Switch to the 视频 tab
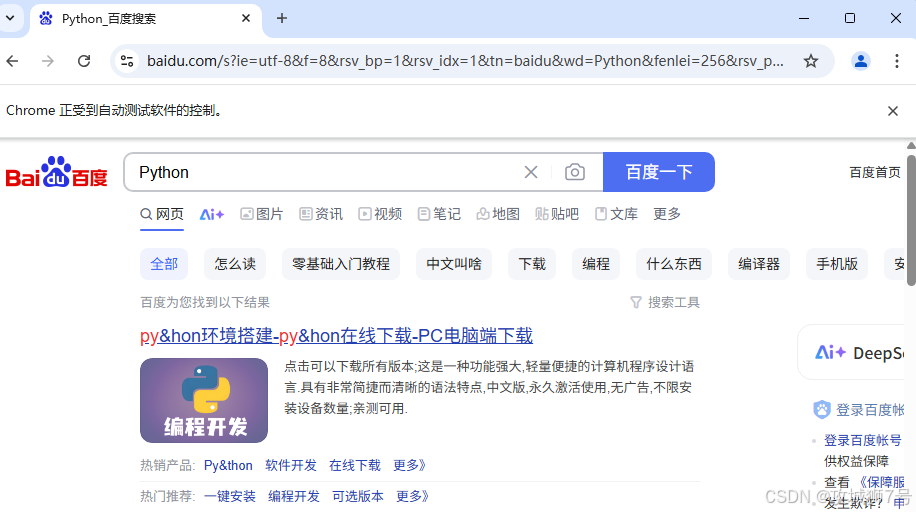This screenshot has width=916, height=512. pyautogui.click(x=380, y=214)
